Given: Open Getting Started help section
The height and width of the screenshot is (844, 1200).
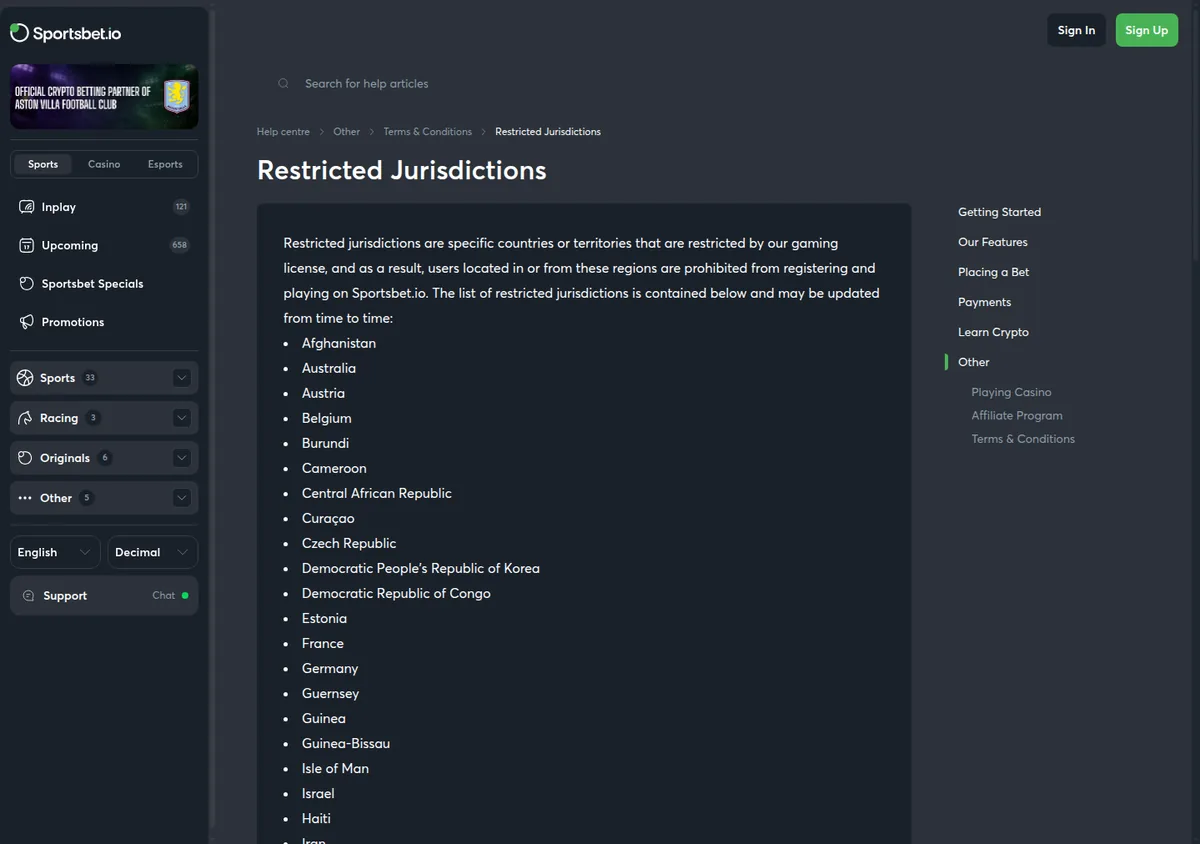Looking at the screenshot, I should point(999,212).
